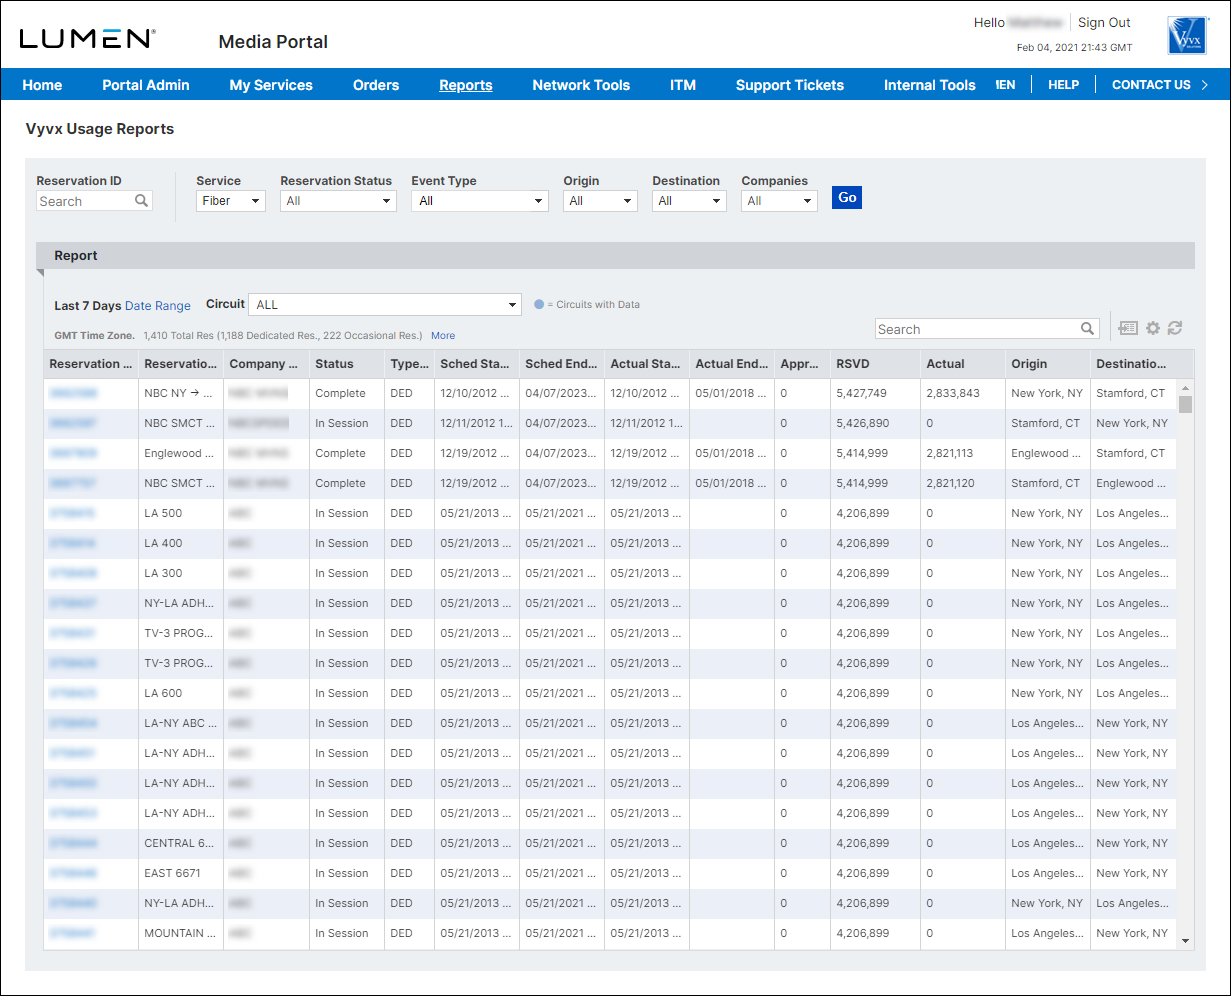Click the Go button
This screenshot has width=1231, height=996.
click(x=847, y=198)
